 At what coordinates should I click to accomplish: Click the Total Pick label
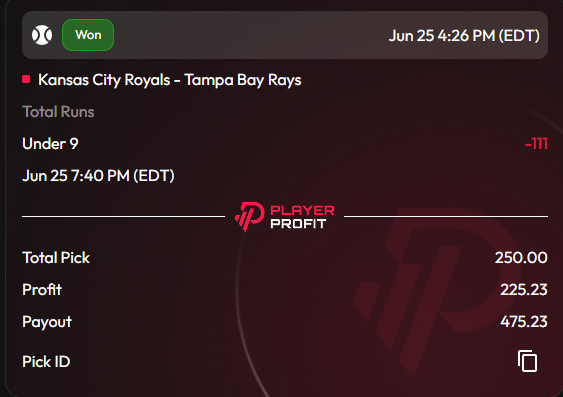56,258
